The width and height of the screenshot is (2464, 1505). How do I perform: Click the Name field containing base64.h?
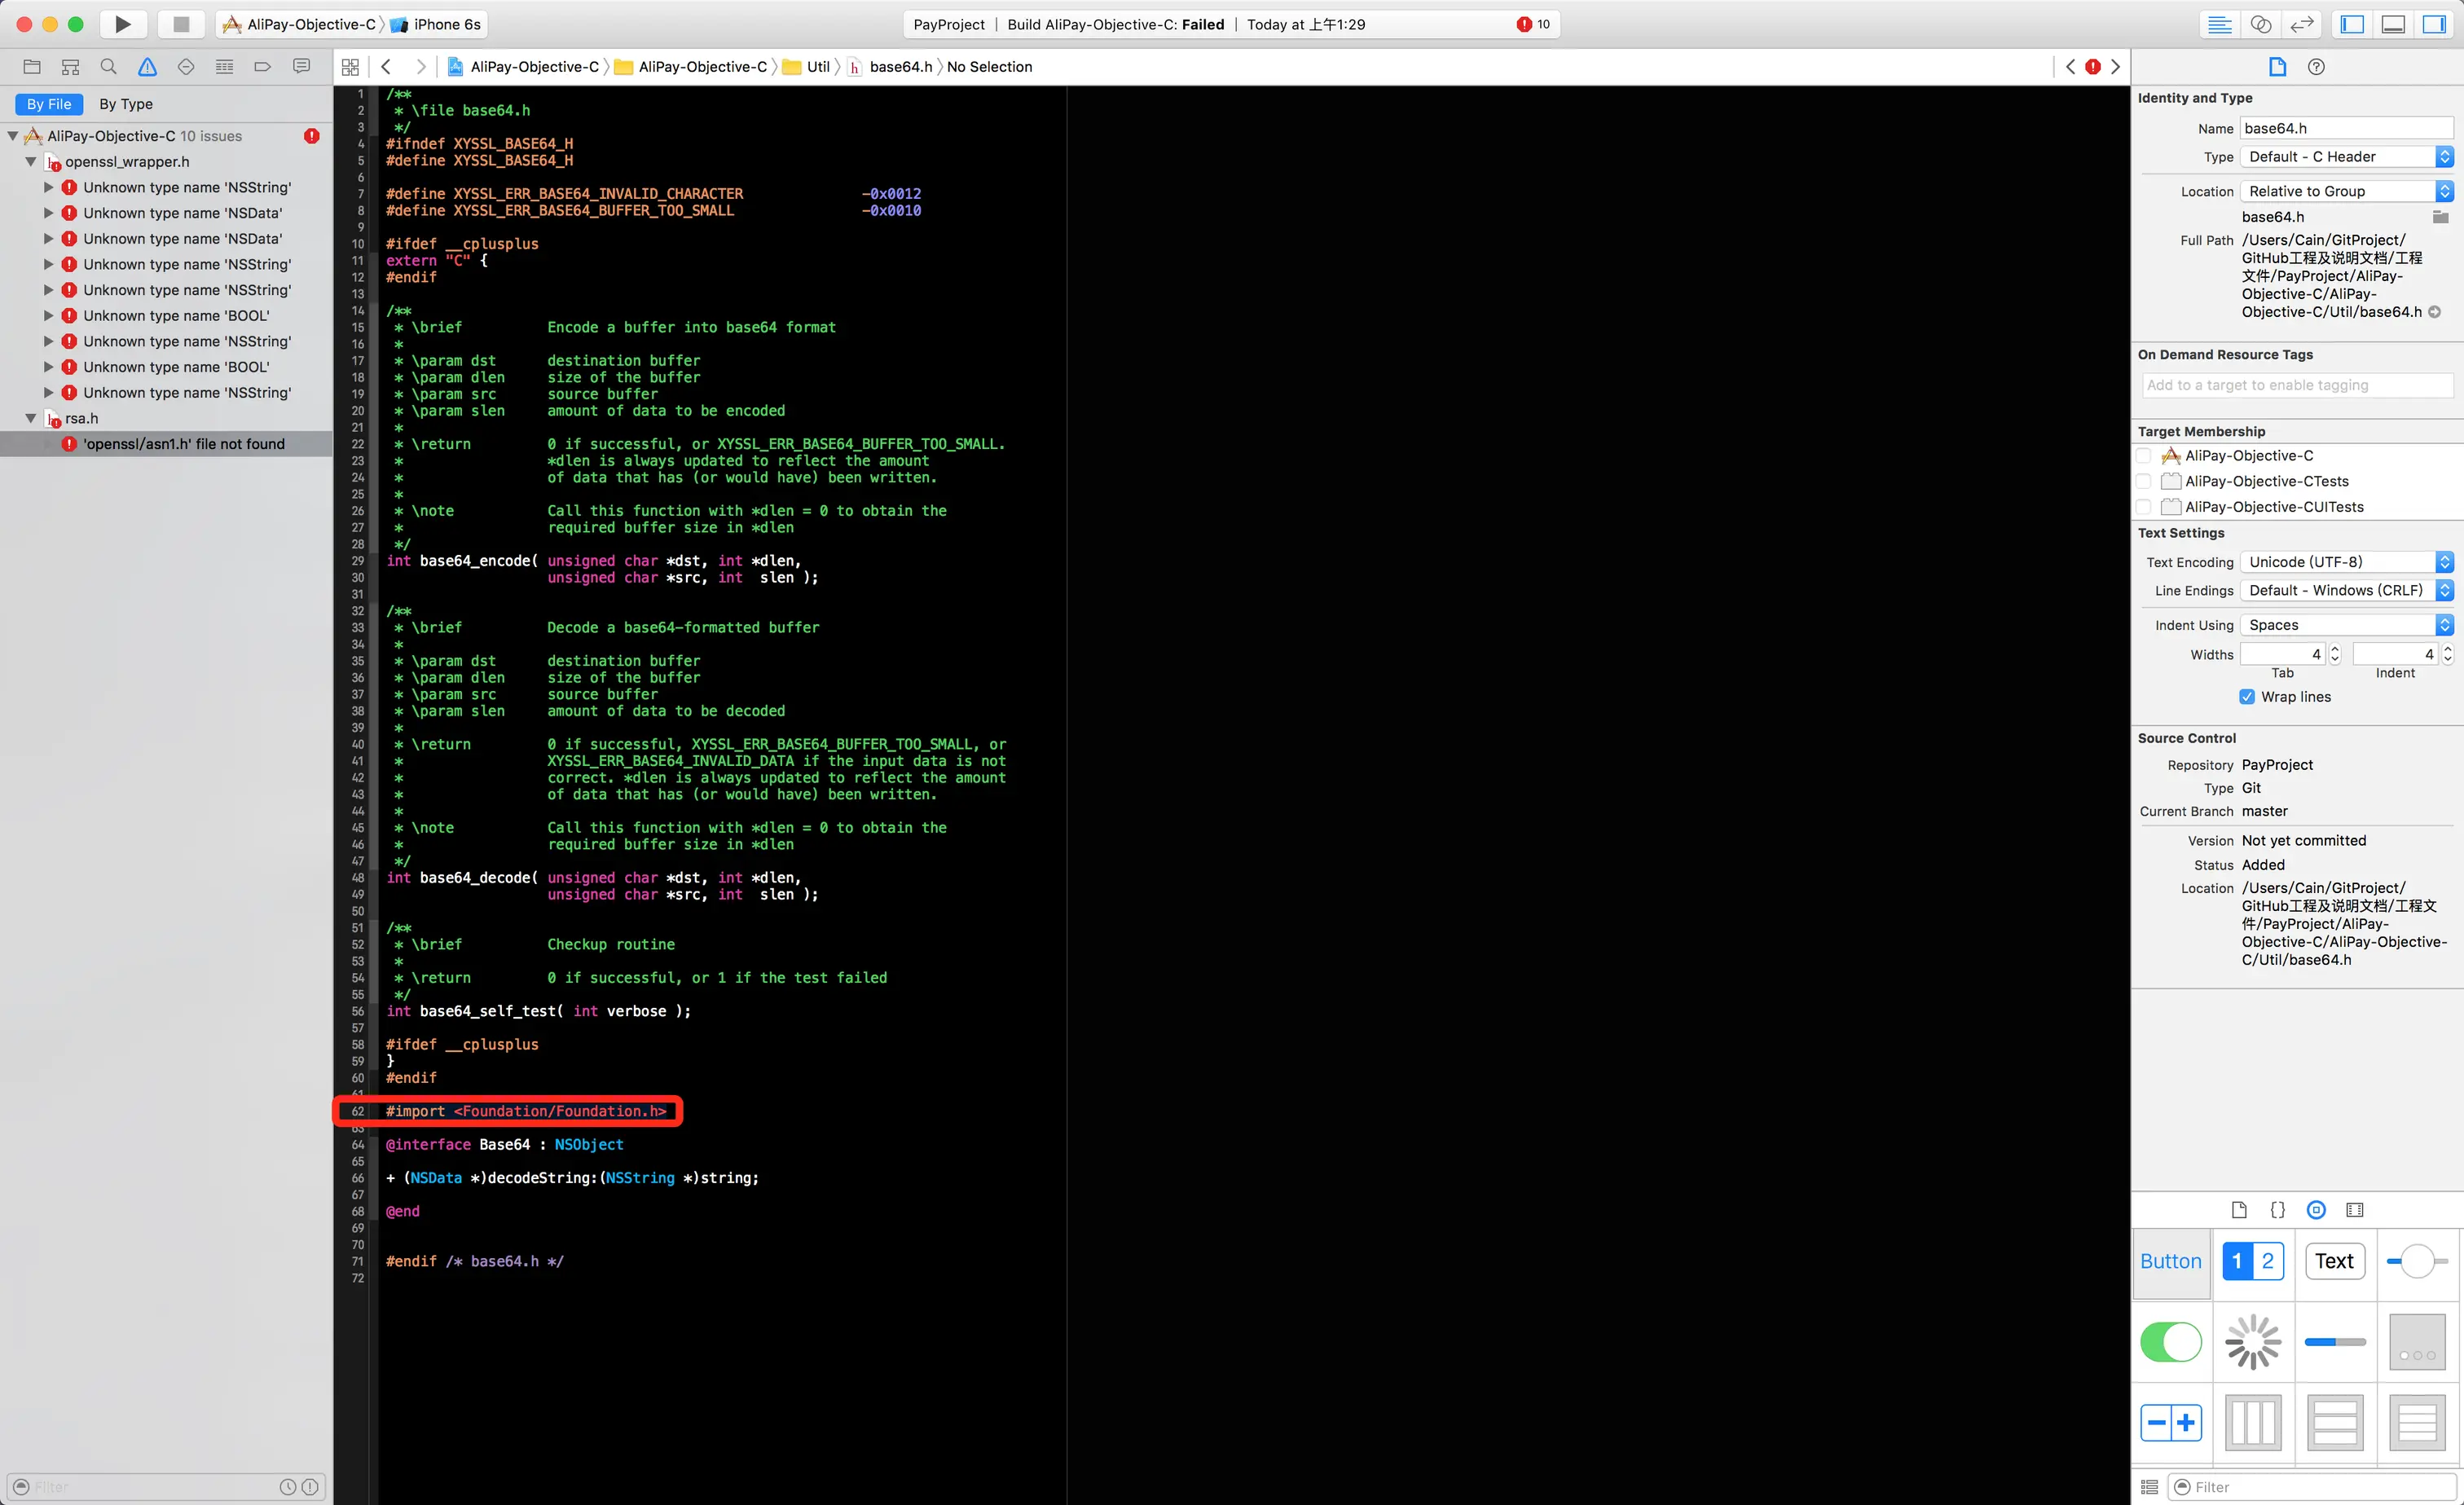[2345, 128]
